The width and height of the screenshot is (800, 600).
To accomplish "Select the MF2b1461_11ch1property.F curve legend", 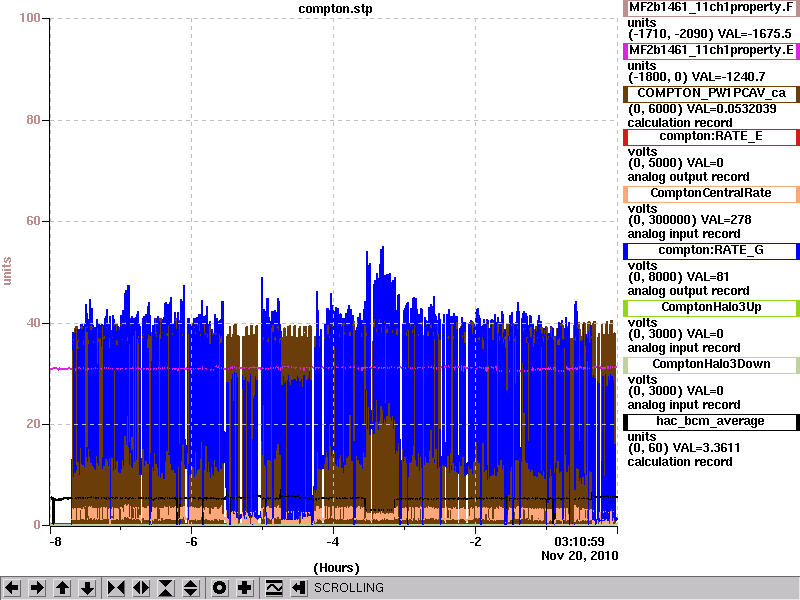I will [711, 8].
